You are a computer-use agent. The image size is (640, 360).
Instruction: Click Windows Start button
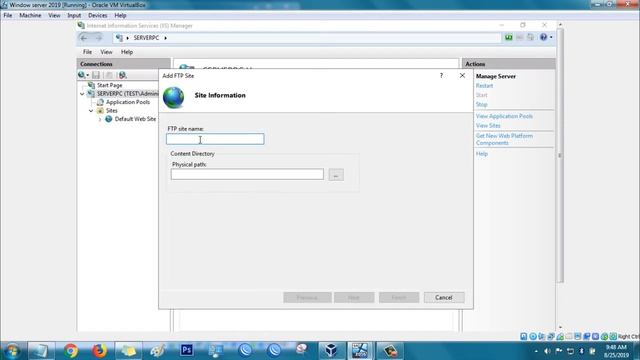[x=11, y=351]
